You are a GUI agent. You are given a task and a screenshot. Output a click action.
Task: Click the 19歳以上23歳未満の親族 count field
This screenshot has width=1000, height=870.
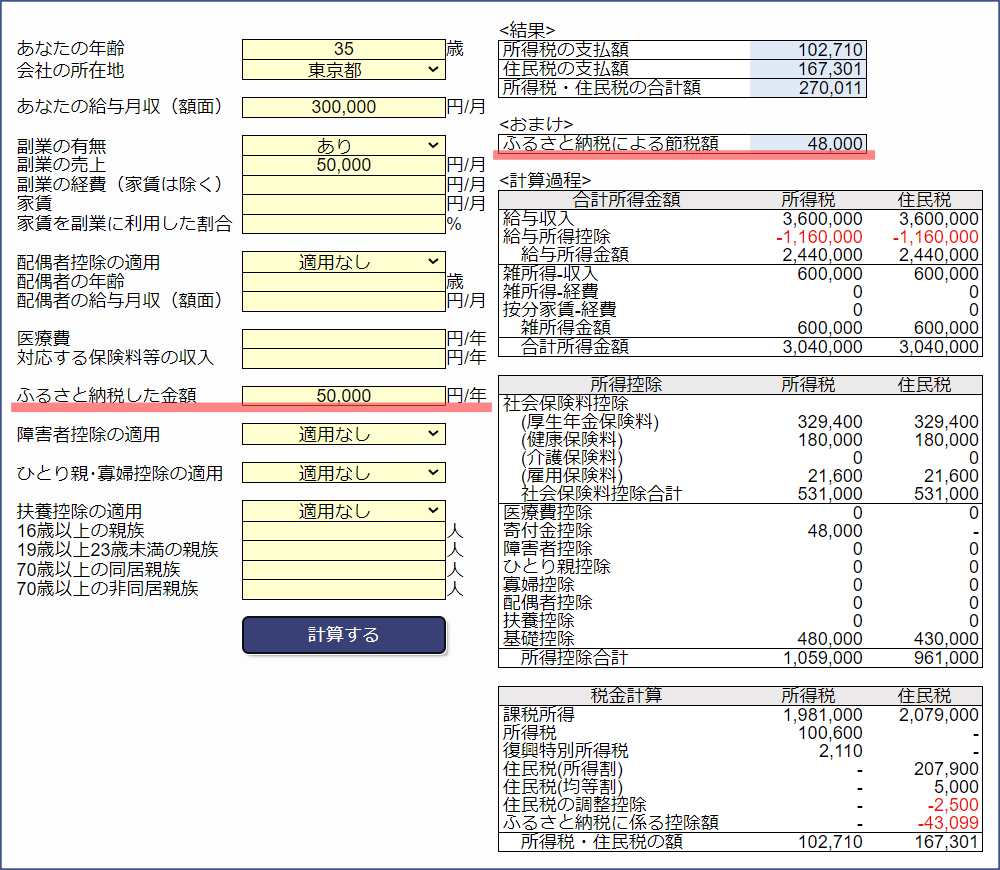344,550
